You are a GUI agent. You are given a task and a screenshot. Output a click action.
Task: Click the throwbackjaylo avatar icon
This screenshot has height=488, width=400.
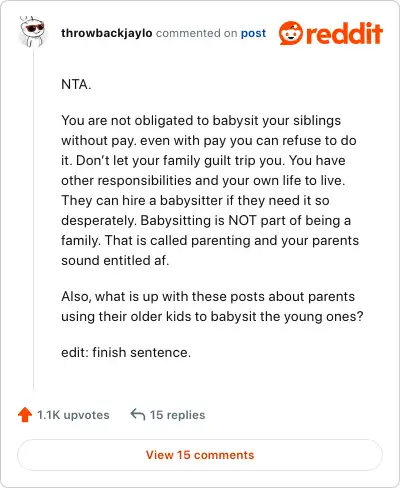33,32
